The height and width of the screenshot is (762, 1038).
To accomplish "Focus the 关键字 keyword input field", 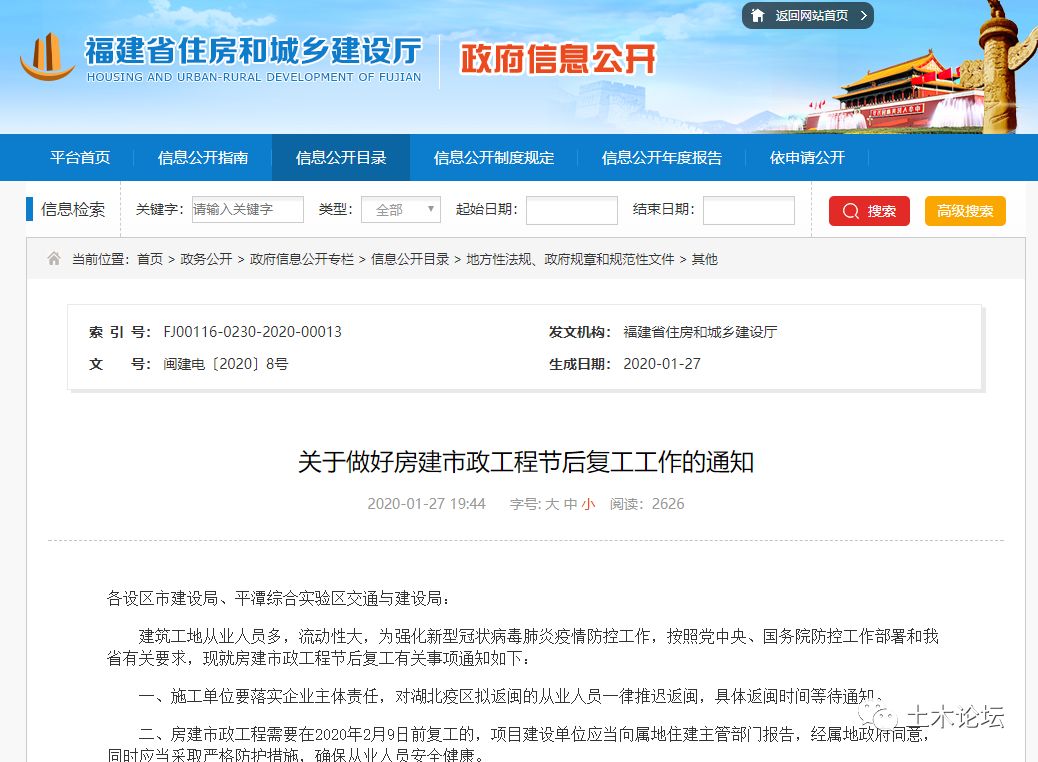I will click(x=247, y=210).
